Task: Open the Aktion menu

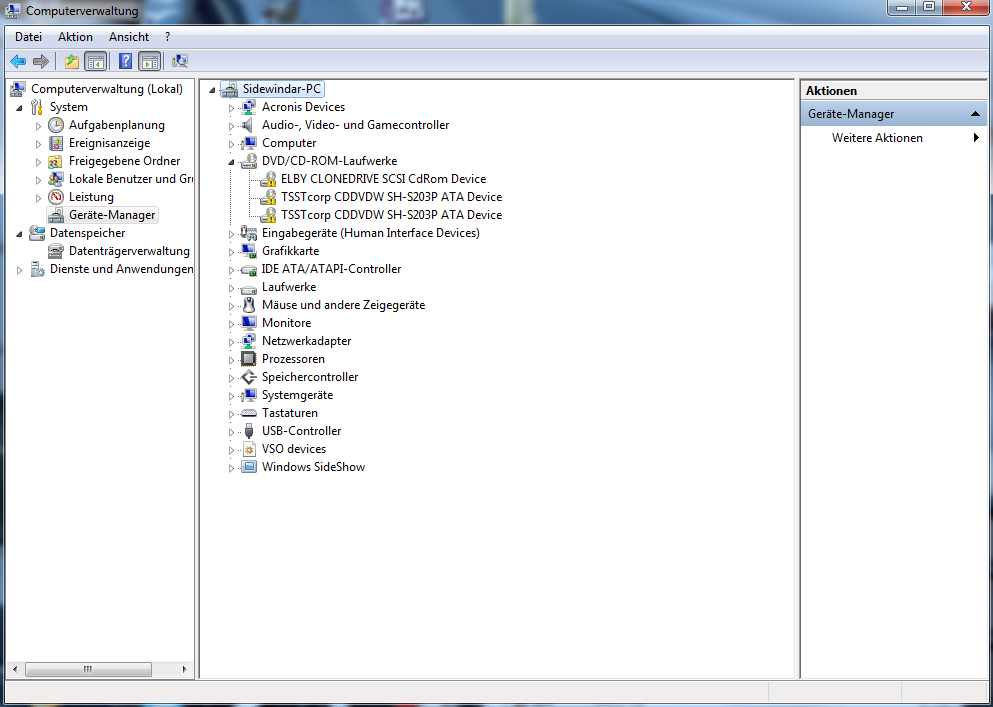Action: point(75,37)
